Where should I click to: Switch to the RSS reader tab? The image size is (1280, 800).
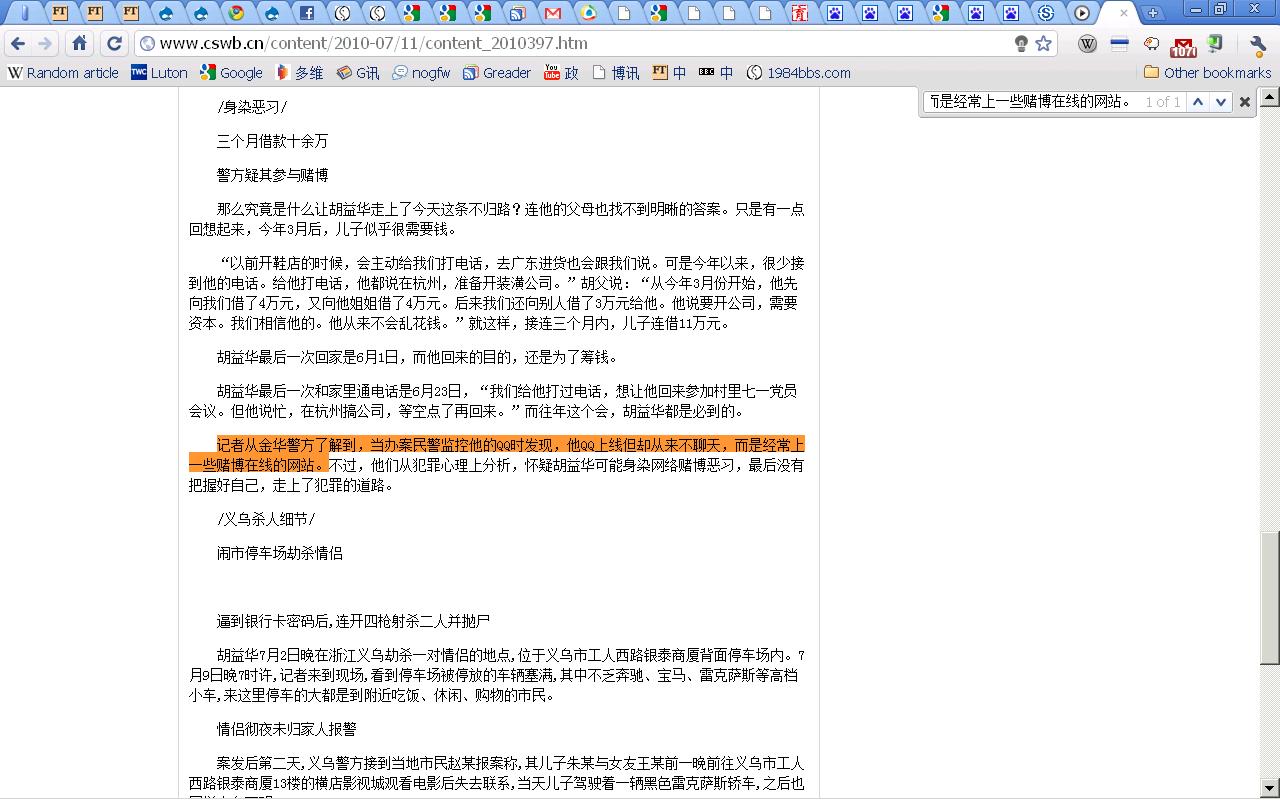pos(517,13)
